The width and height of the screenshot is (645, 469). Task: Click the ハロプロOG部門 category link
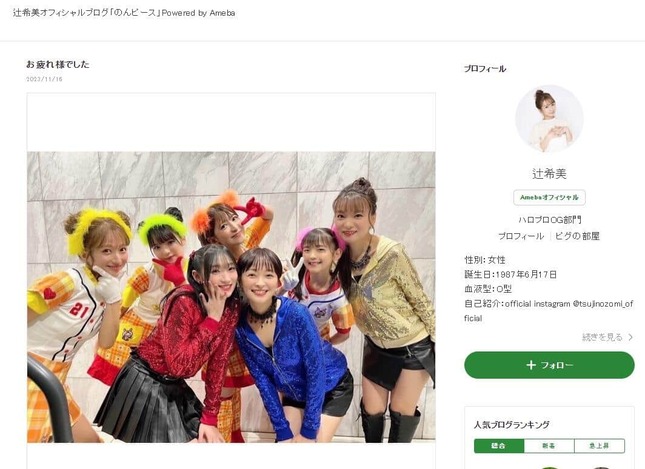(x=549, y=220)
